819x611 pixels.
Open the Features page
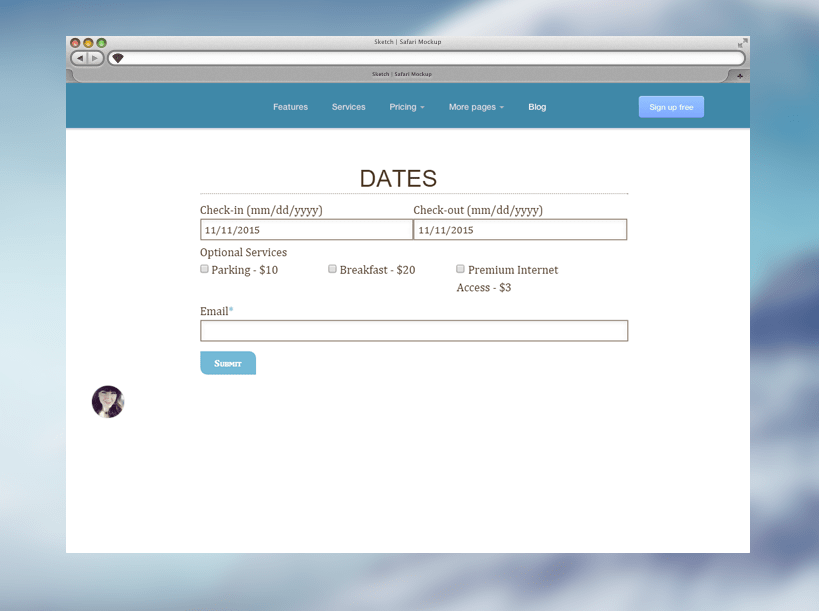click(290, 107)
